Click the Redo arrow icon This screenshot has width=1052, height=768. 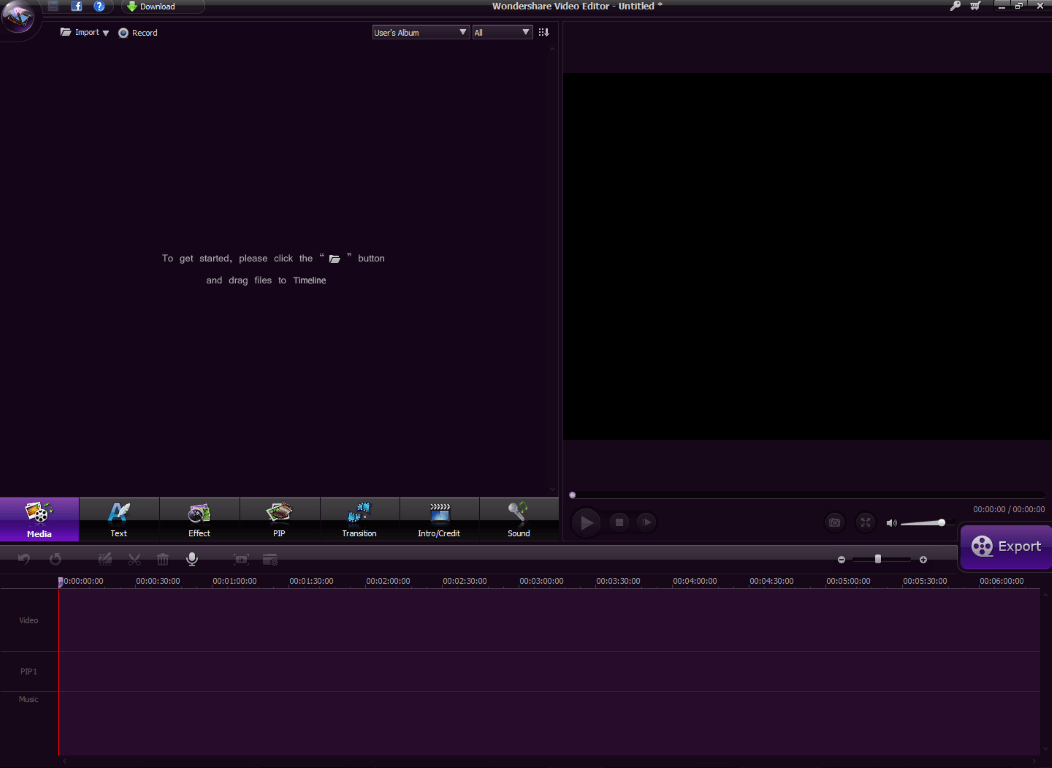55,559
